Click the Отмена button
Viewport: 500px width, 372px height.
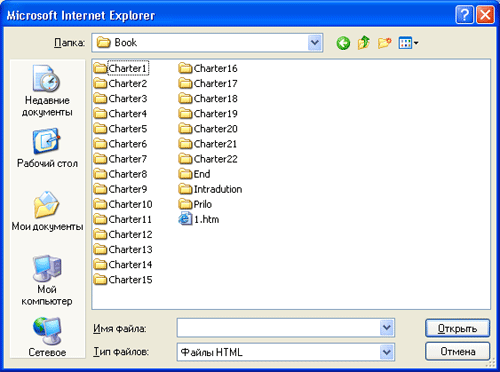457,352
